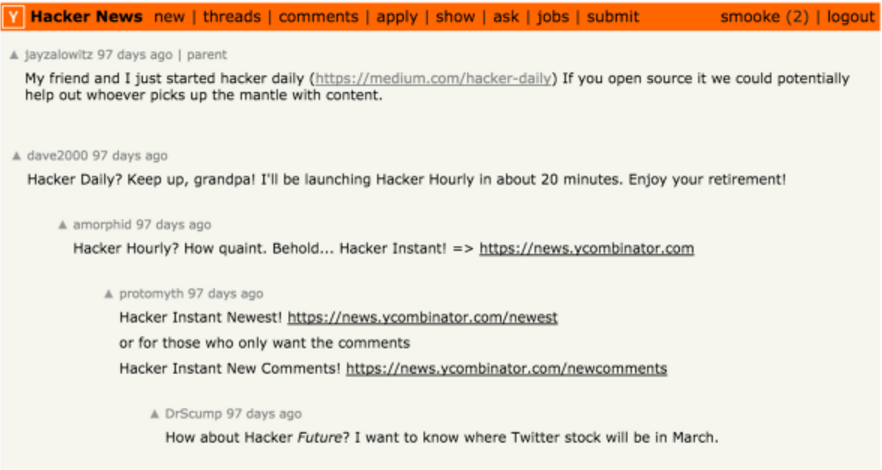Upvote amorphid's comment
This screenshot has width=882, height=470.
coord(63,225)
